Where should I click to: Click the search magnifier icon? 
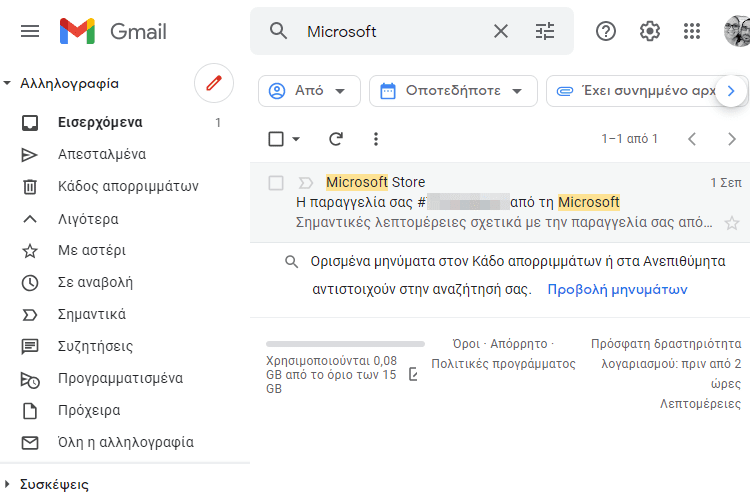point(278,31)
